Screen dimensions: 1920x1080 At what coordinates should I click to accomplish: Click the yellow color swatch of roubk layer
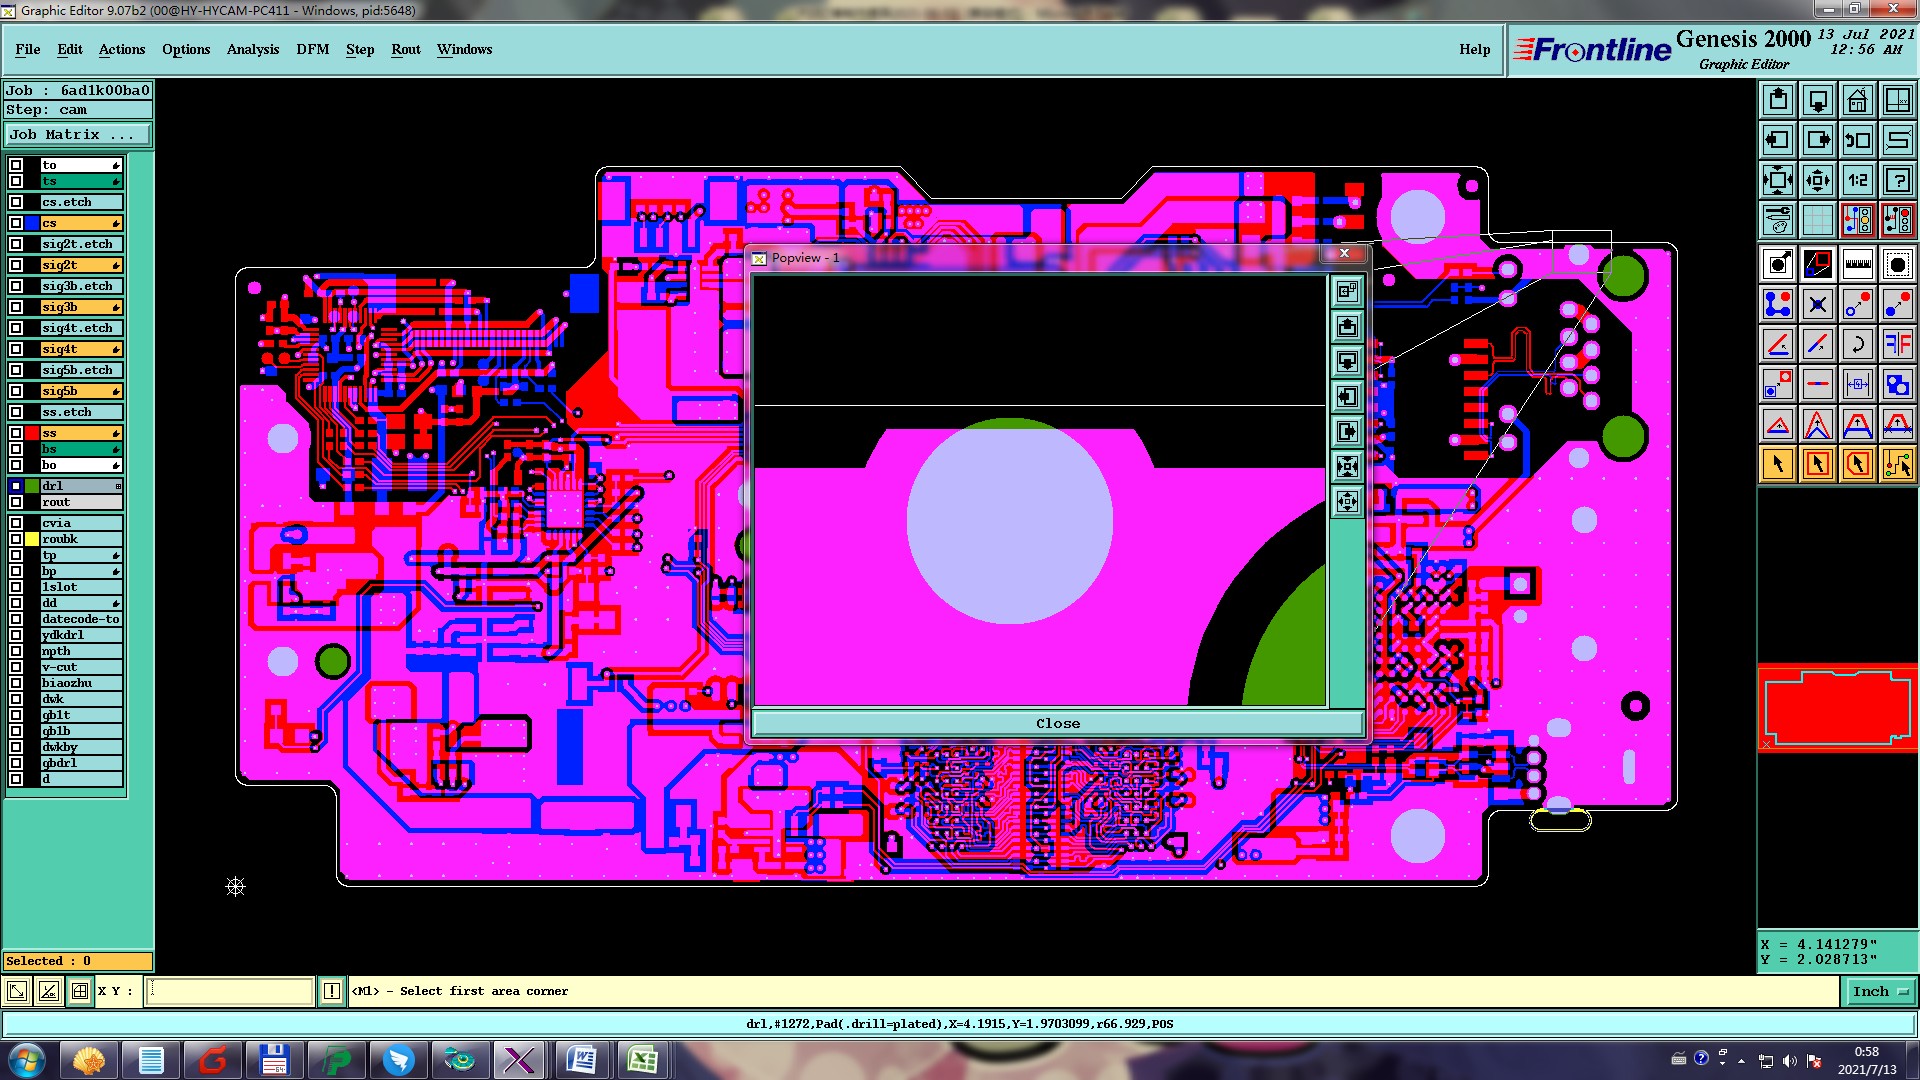coord(32,539)
